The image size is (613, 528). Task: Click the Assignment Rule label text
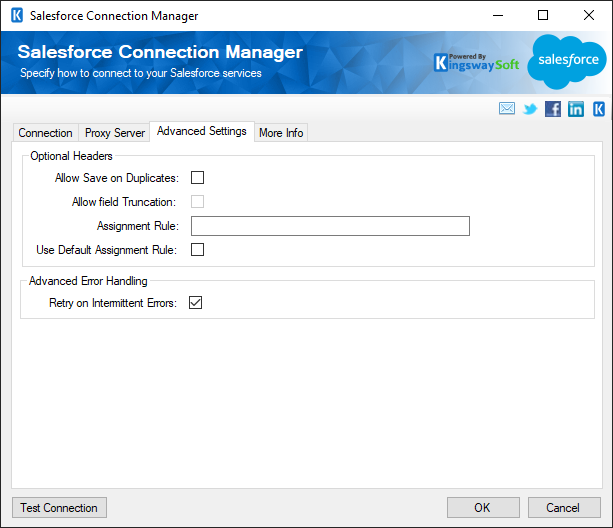click(138, 226)
